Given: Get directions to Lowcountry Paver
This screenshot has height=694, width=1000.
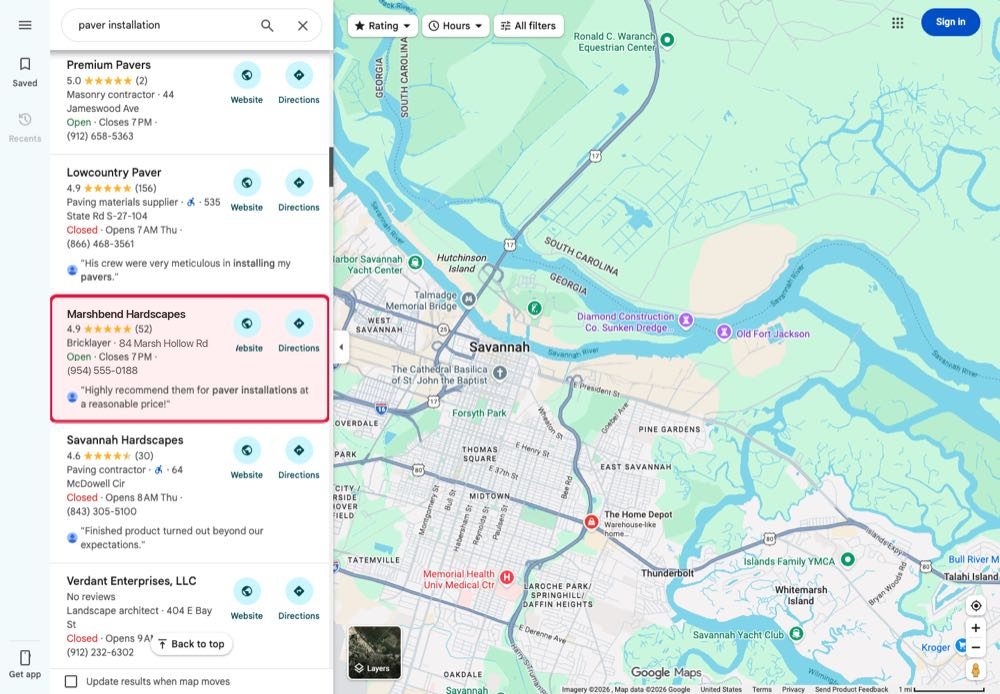Looking at the screenshot, I should point(298,183).
